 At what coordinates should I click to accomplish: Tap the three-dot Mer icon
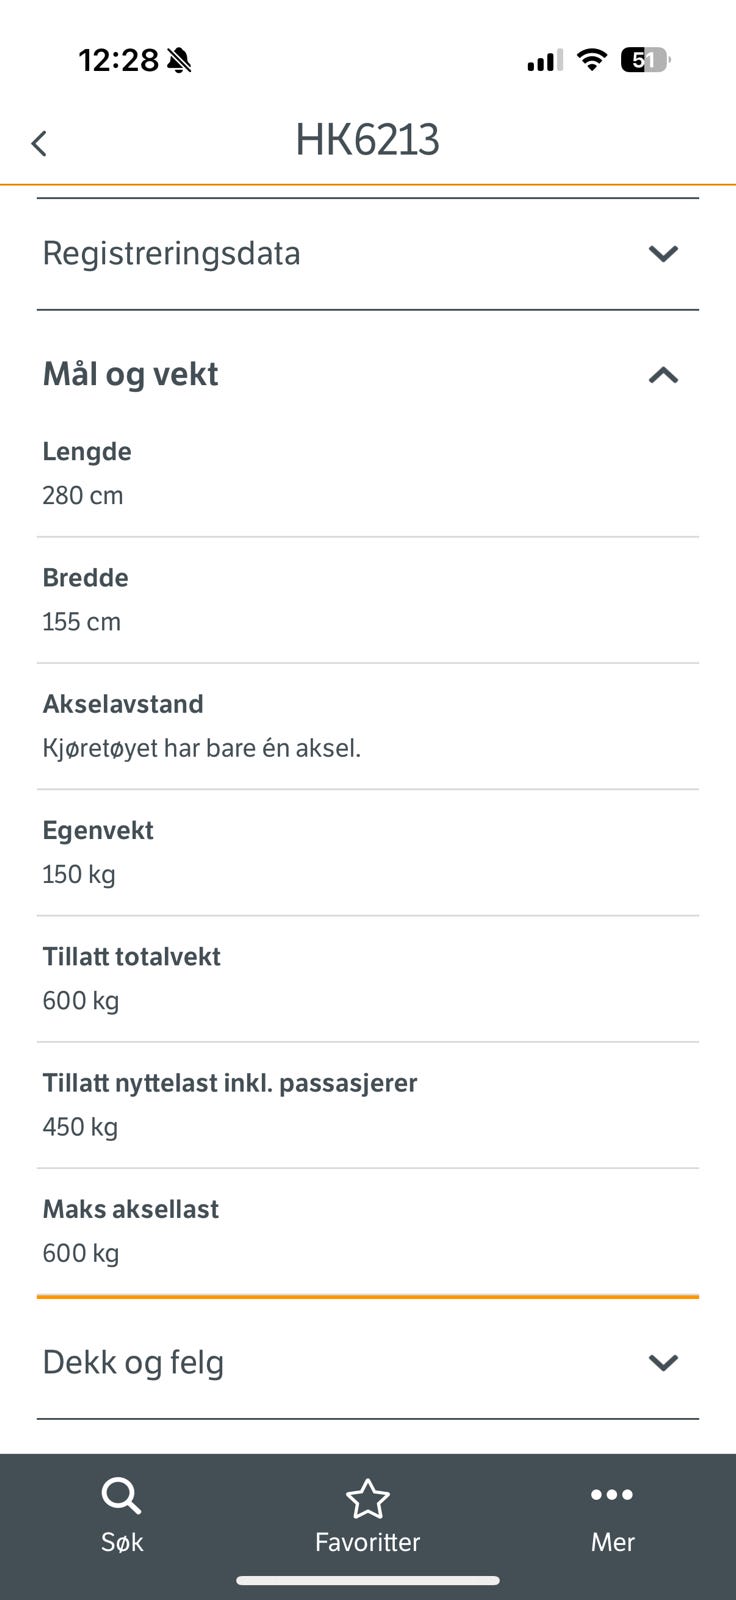[x=612, y=1495]
